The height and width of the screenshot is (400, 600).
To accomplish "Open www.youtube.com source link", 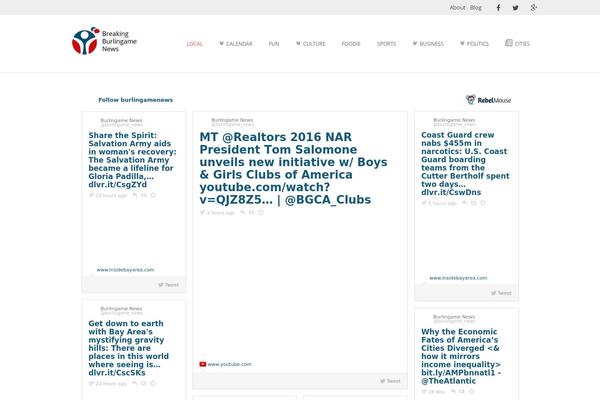I will pos(230,364).
